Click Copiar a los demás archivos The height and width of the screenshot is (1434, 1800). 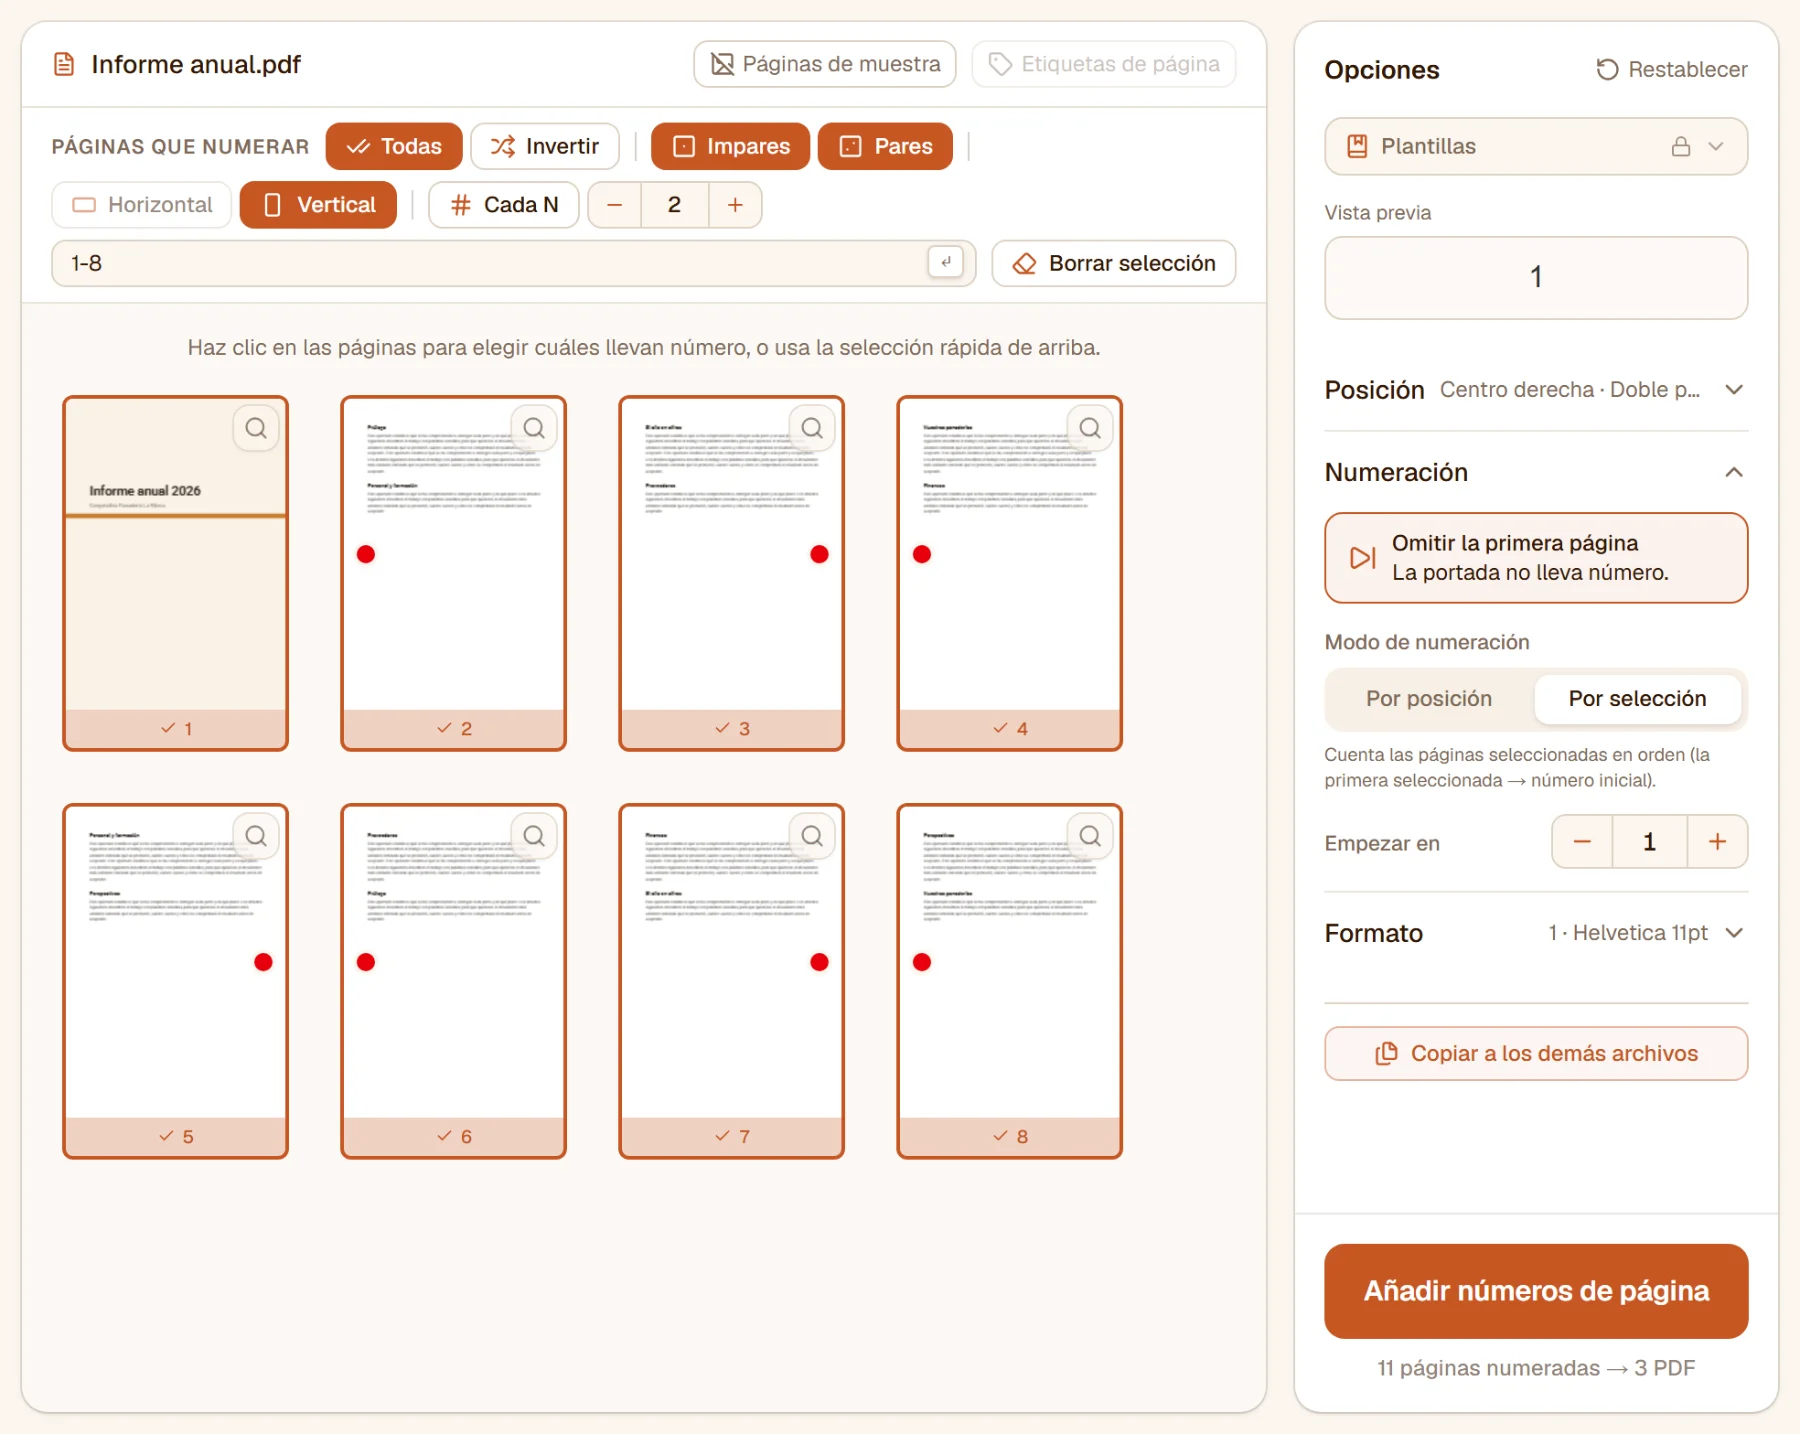(x=1536, y=1053)
